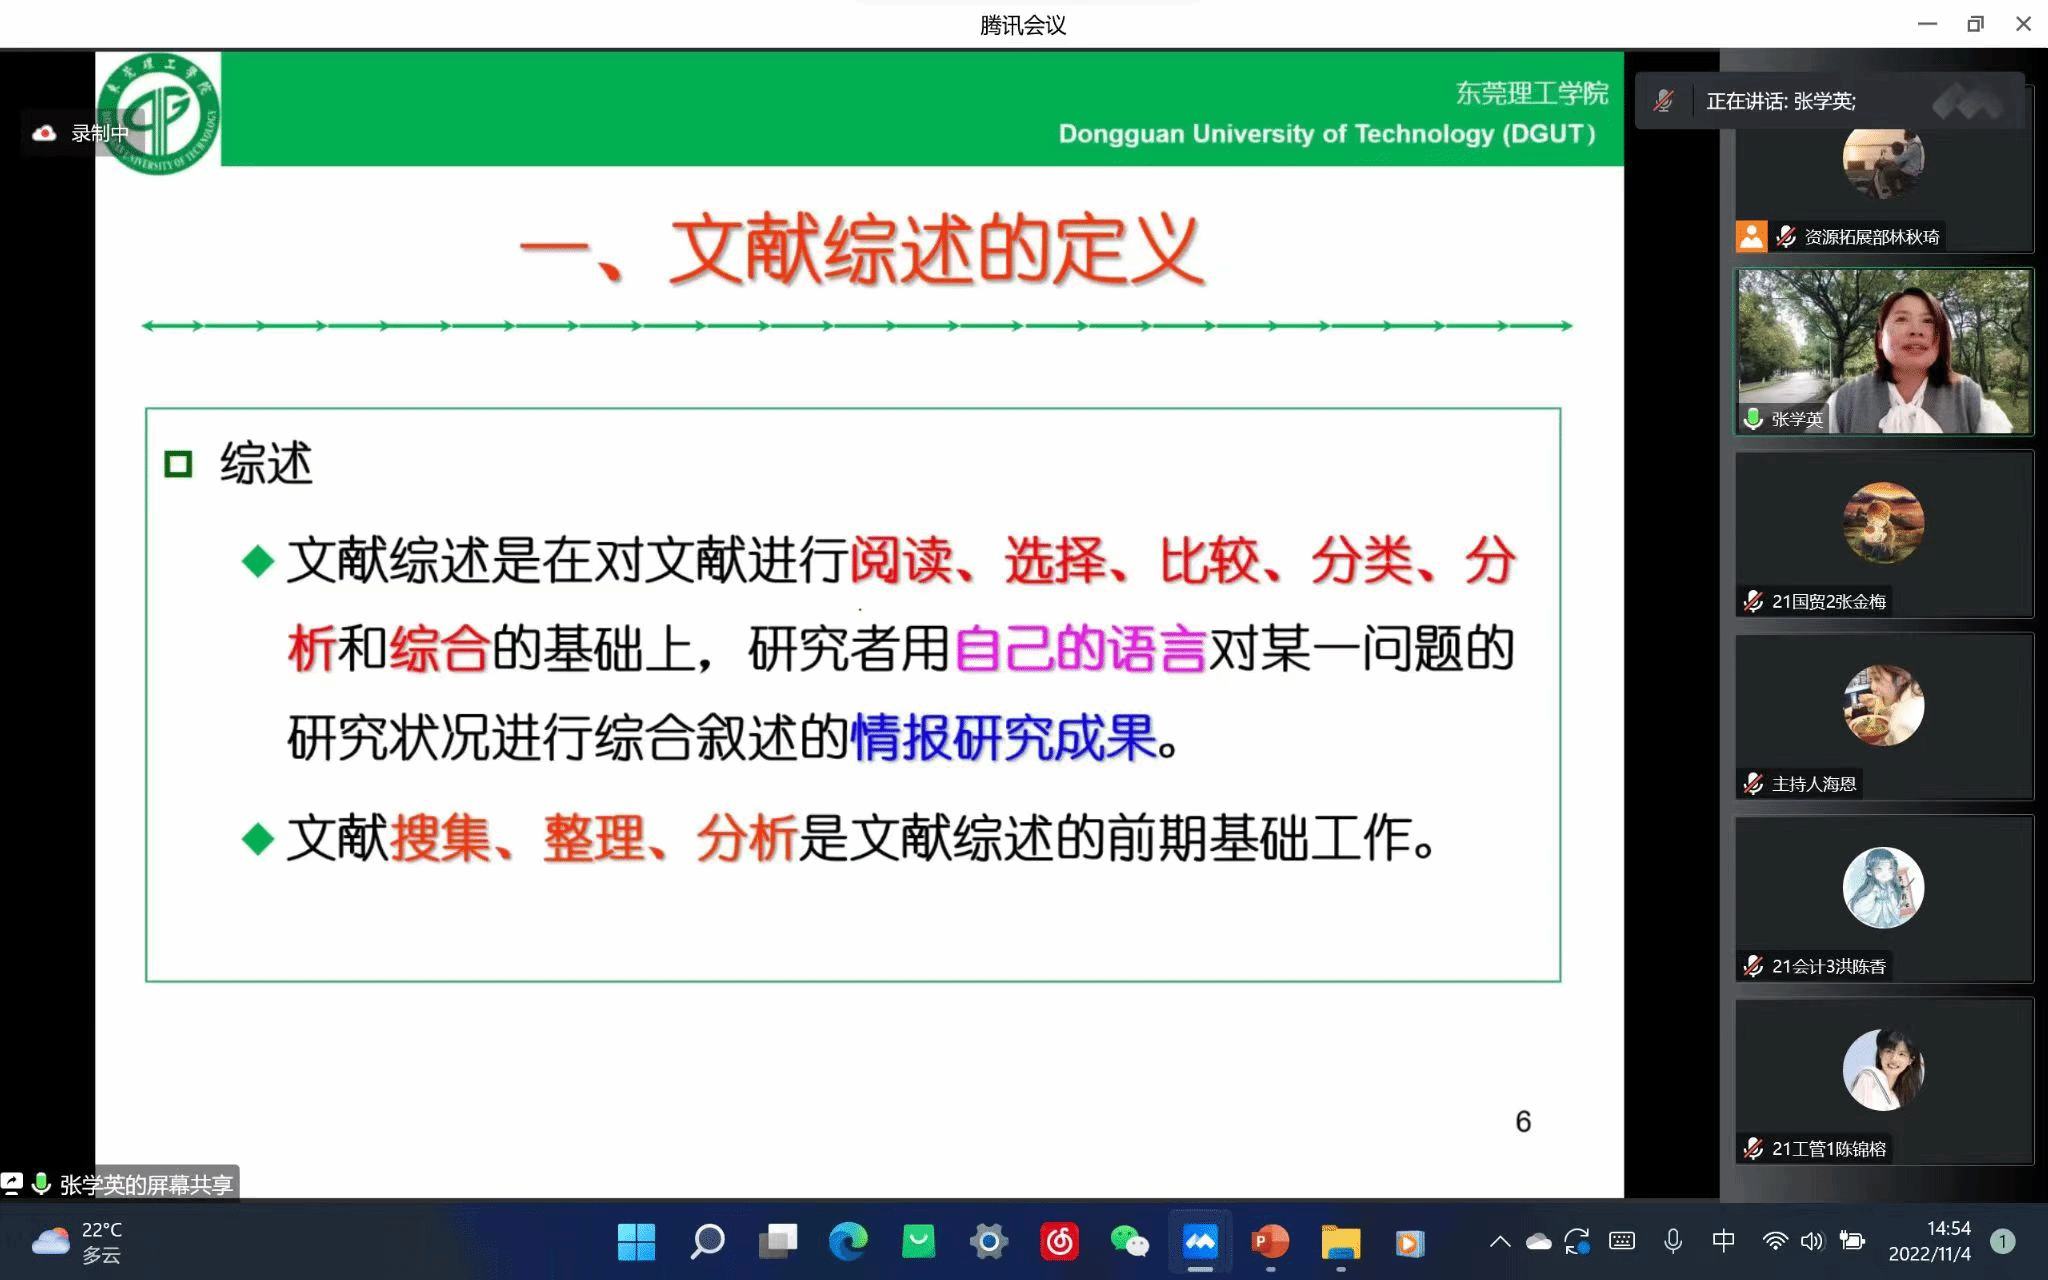Expand hidden system tray icons chevron
This screenshot has height=1280, width=2048.
(1499, 1242)
